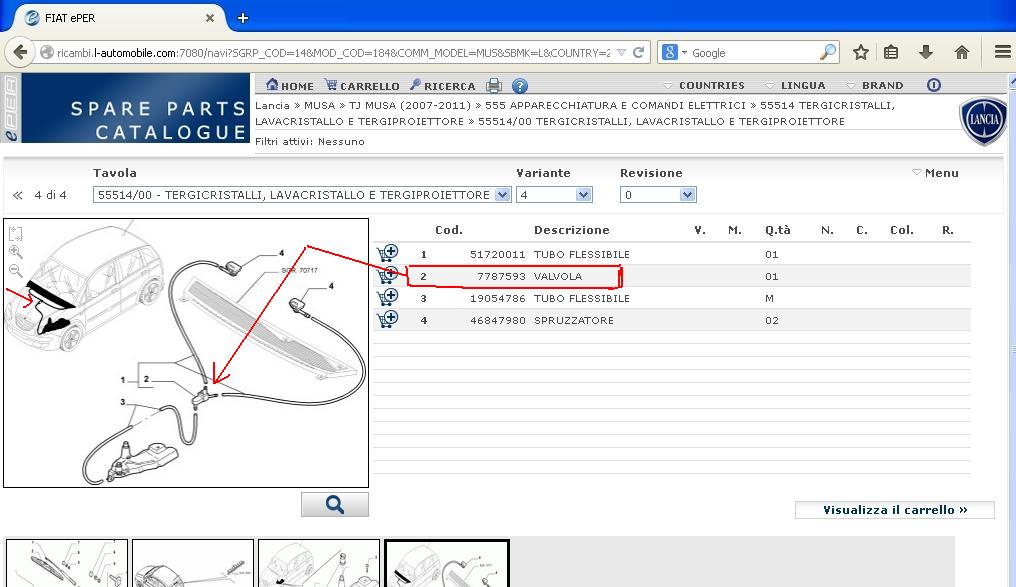Open the LINGUA menu
This screenshot has height=587, width=1016.
[x=796, y=86]
